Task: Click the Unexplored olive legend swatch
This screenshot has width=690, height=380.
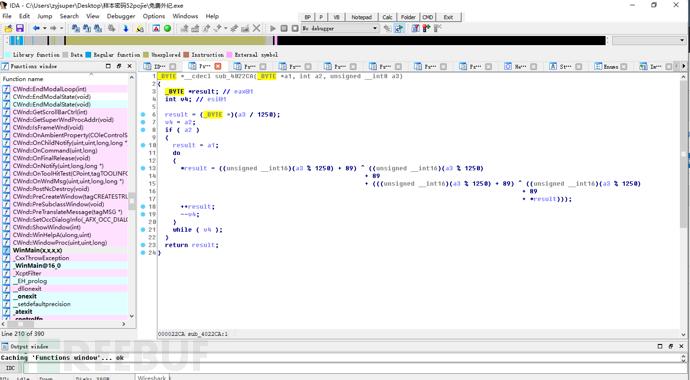Action: coord(146,55)
